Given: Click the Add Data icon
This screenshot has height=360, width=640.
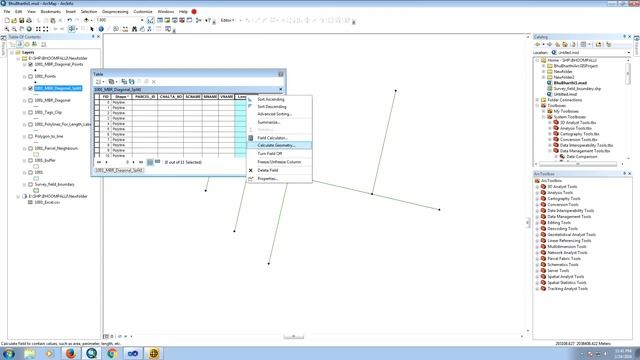Looking at the screenshot, I should click(86, 20).
